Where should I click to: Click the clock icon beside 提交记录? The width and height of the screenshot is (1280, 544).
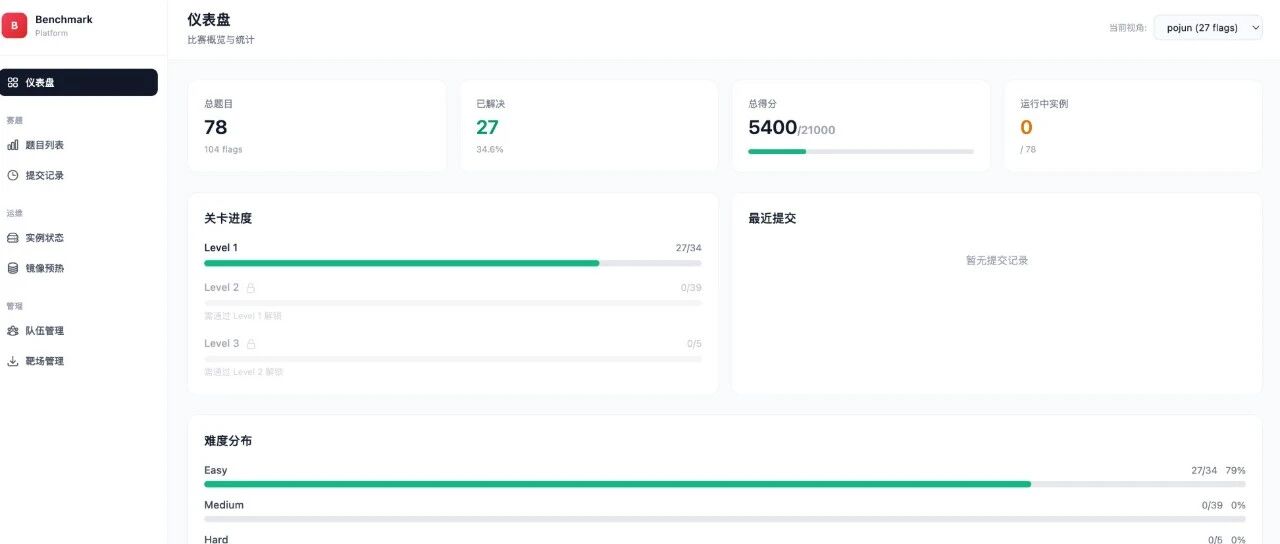pyautogui.click(x=13, y=175)
